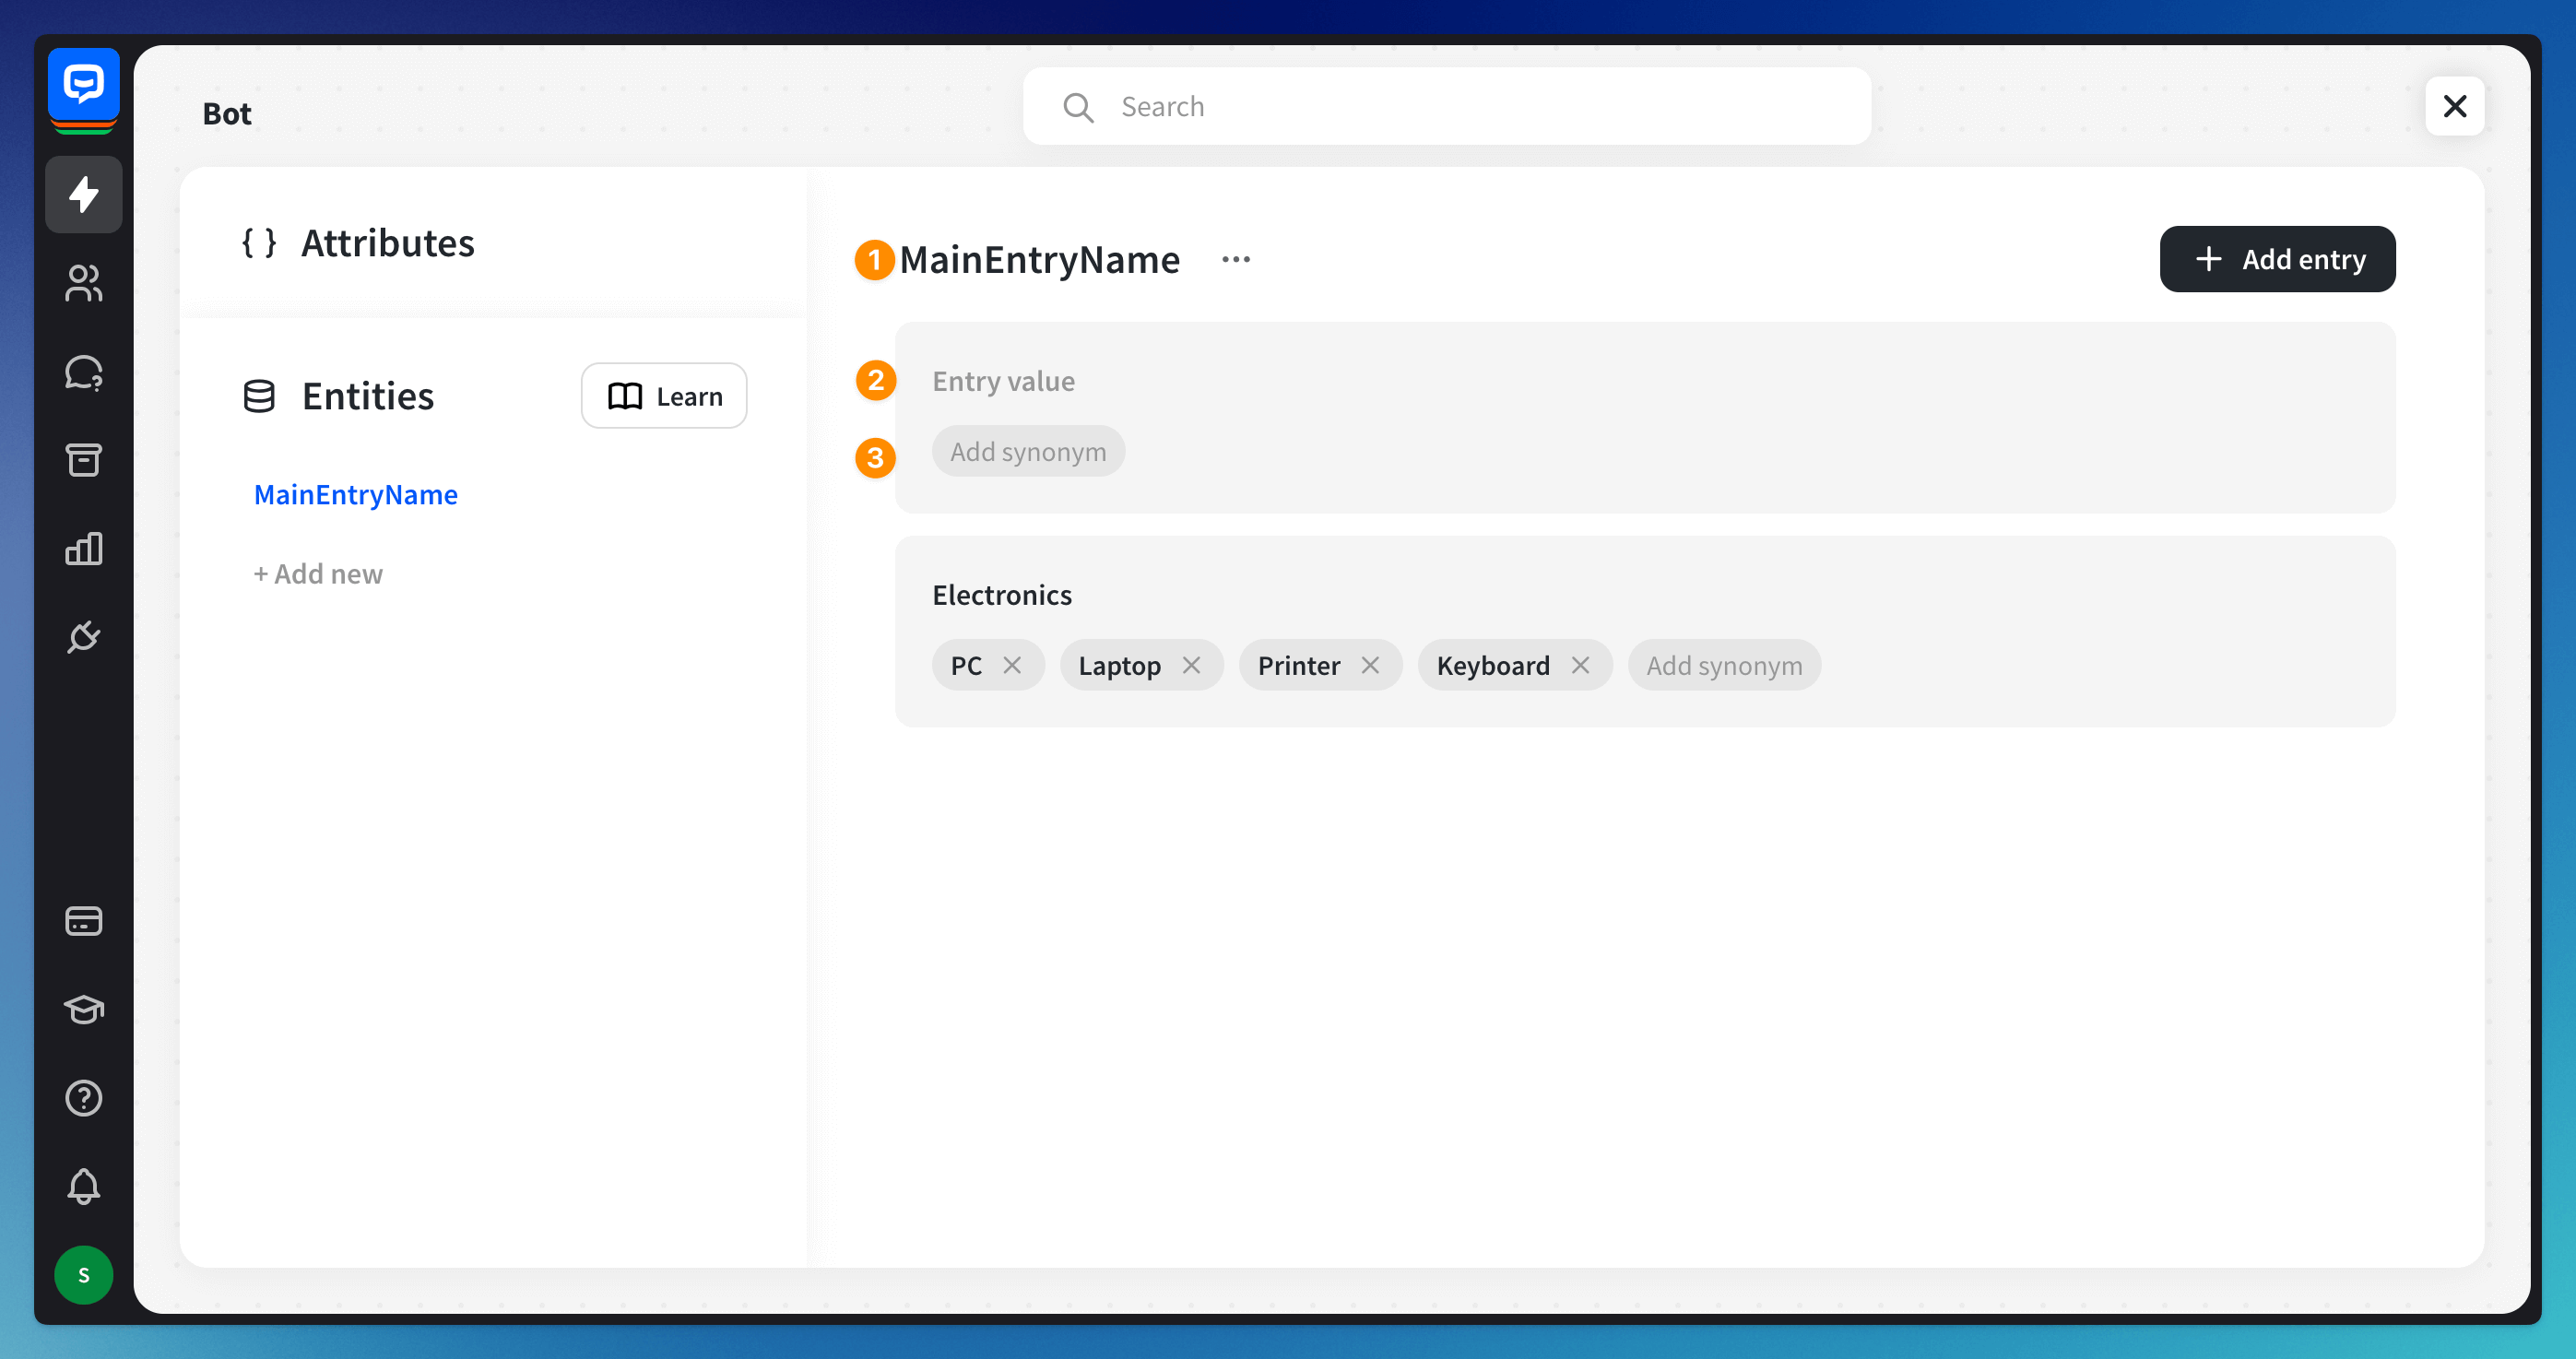Open the visitors people icon
This screenshot has width=2576, height=1359.
(x=84, y=283)
